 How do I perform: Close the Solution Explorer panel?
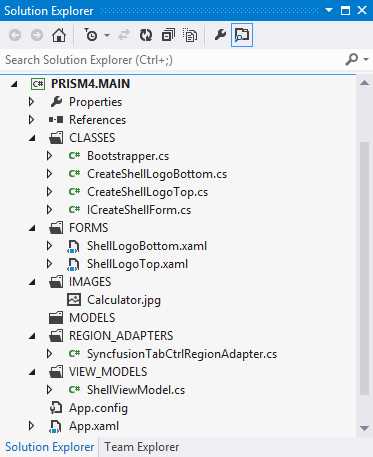(362, 10)
